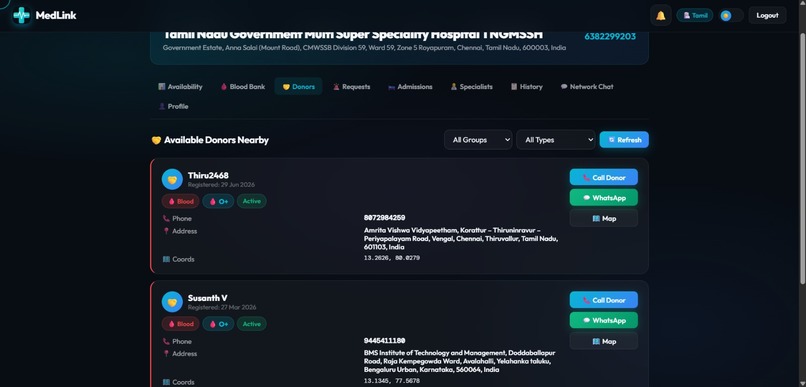Image resolution: width=806 pixels, height=387 pixels.
Task: Open the Profile tab
Action: [173, 106]
